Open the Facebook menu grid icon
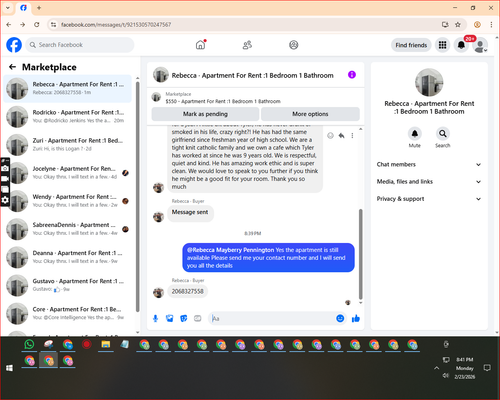The height and width of the screenshot is (400, 500). coord(442,45)
